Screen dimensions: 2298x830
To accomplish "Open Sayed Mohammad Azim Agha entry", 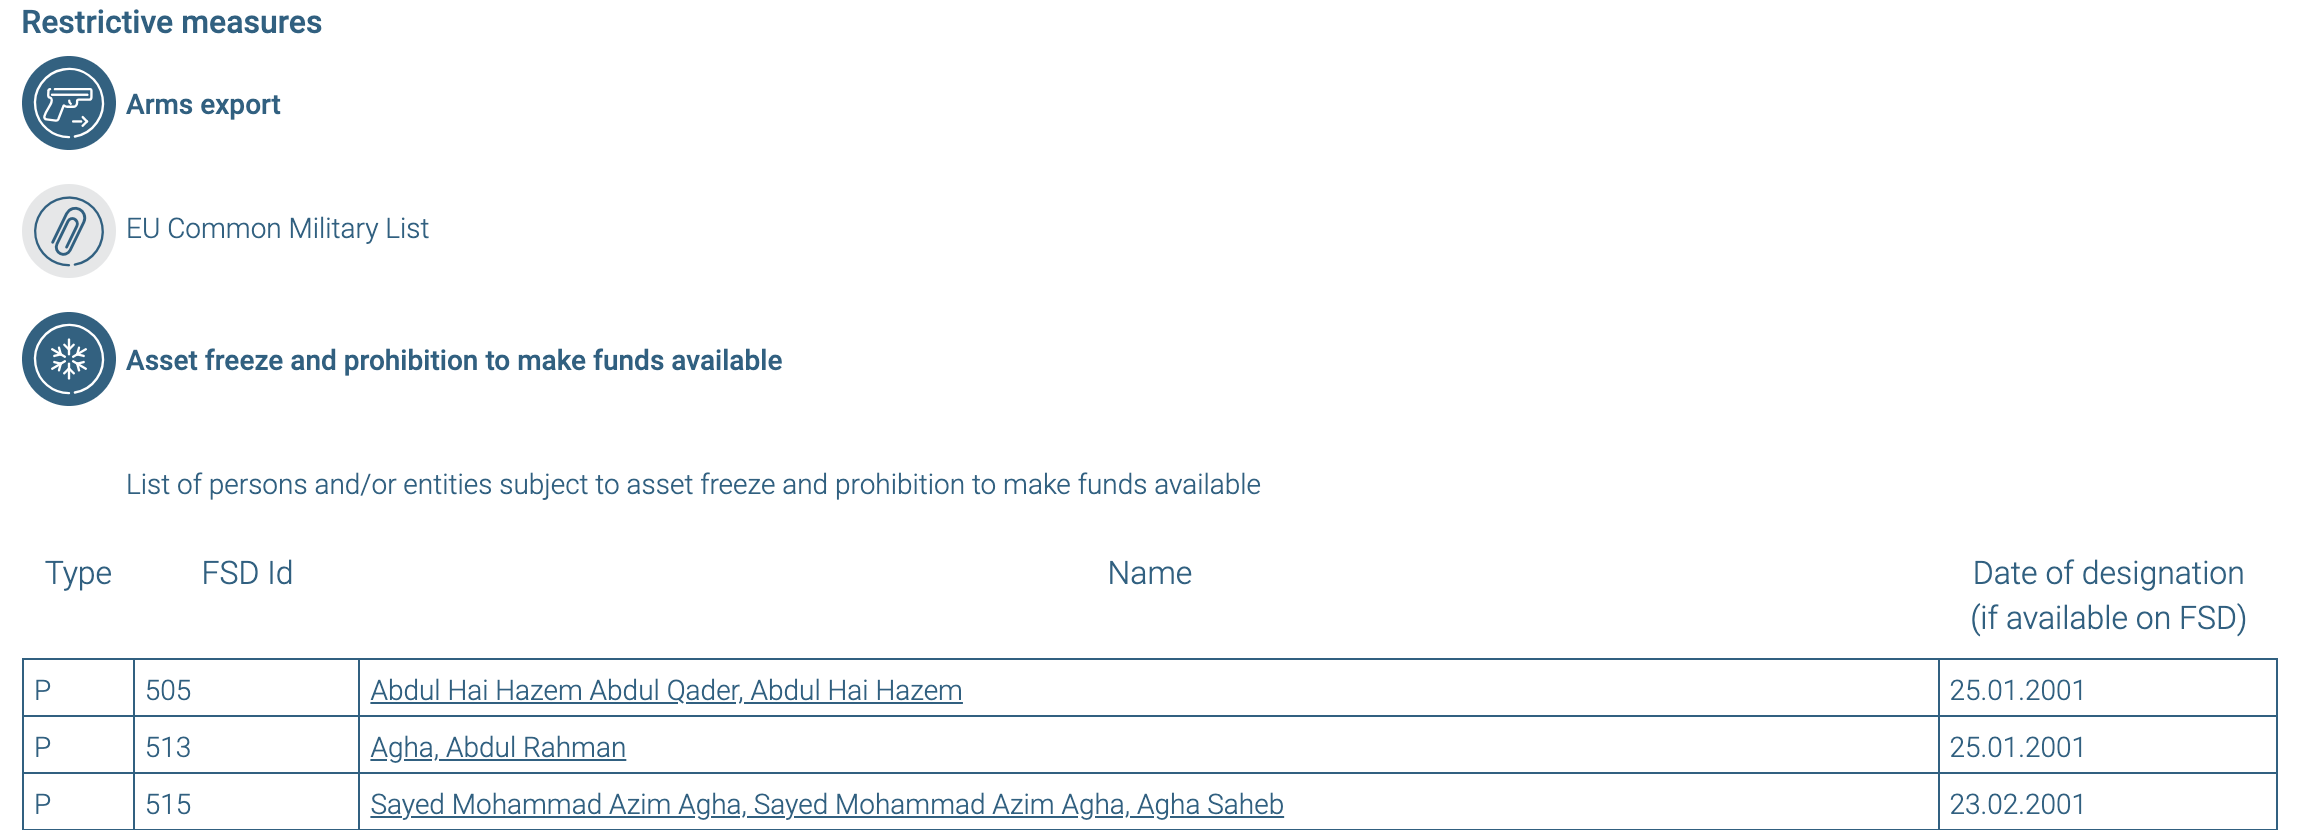I will 827,804.
